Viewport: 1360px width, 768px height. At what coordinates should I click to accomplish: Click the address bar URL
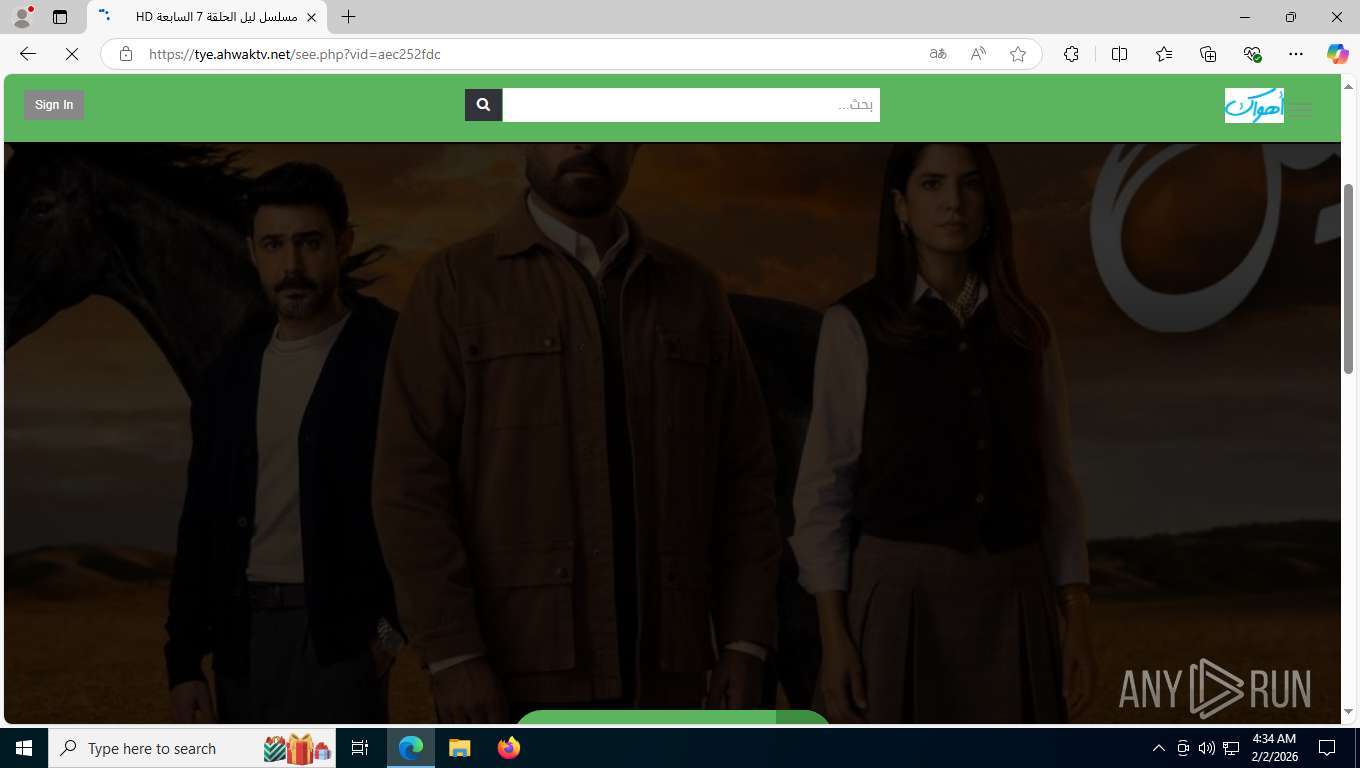click(x=294, y=54)
